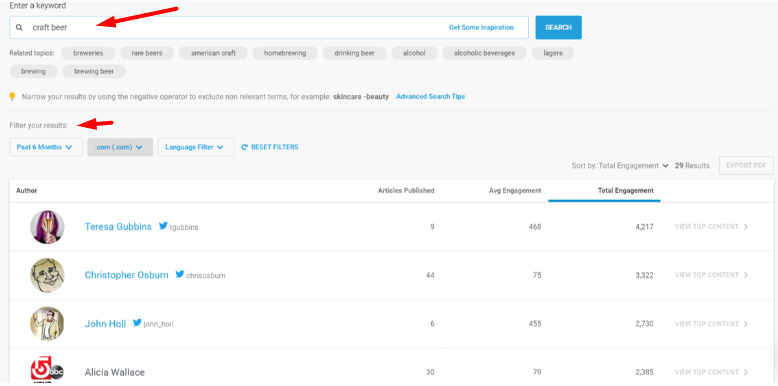
Task: Select the breweries related topic chip
Action: click(x=88, y=53)
